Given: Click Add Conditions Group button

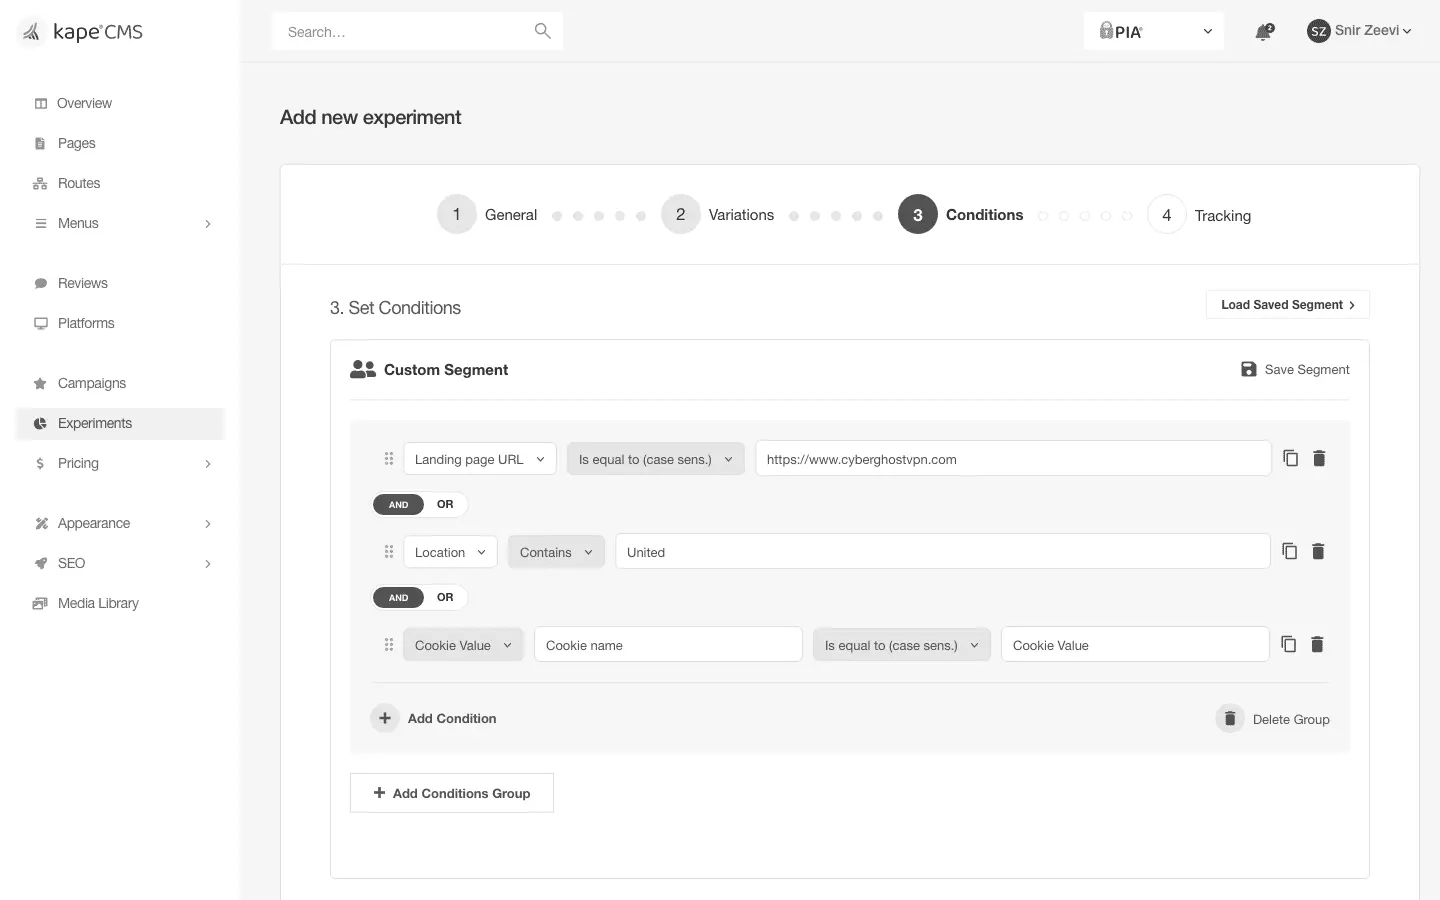Looking at the screenshot, I should click(452, 793).
